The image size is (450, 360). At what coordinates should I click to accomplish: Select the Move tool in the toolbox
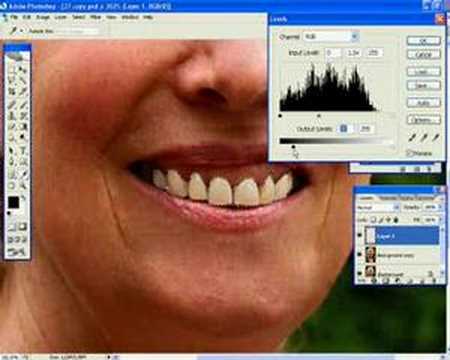pyautogui.click(x=23, y=70)
